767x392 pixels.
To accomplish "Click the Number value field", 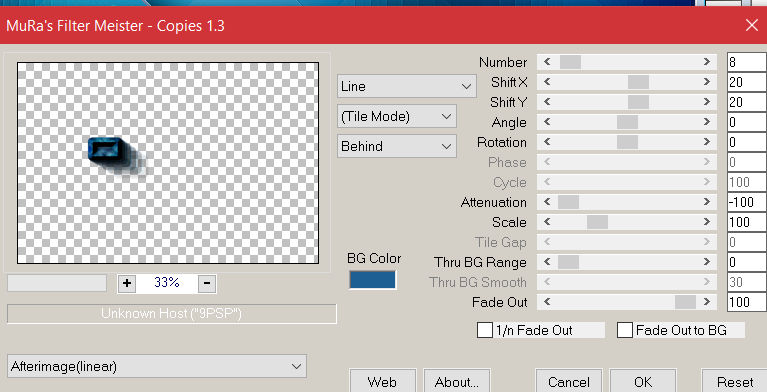I will tap(747, 62).
